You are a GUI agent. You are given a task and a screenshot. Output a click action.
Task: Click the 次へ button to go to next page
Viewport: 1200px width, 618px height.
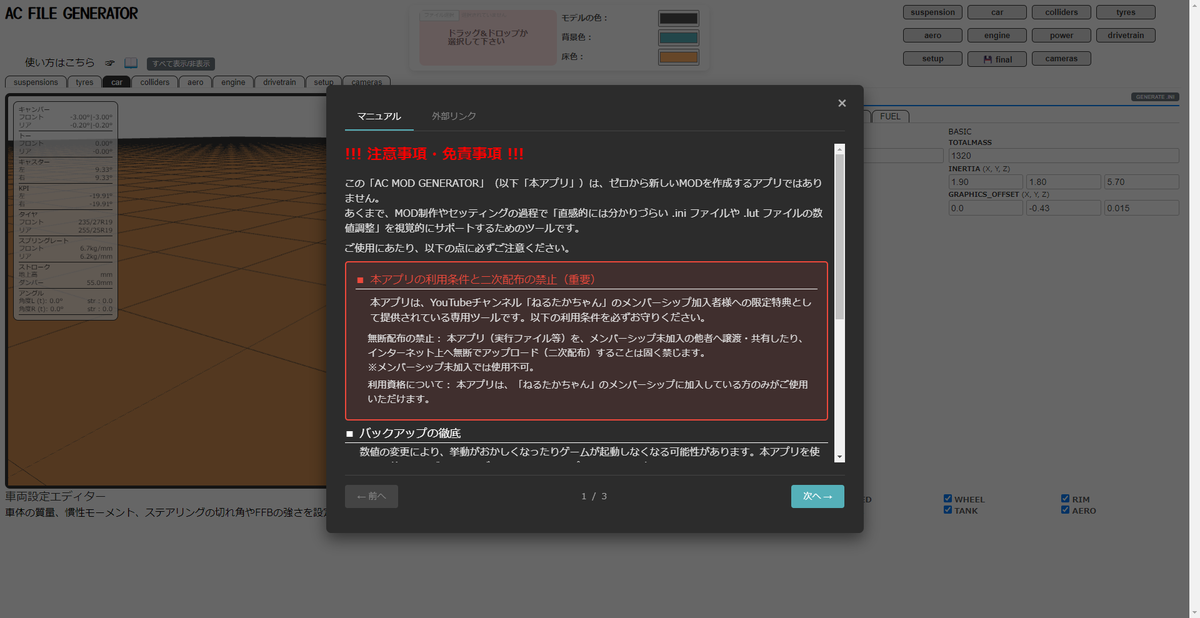pyautogui.click(x=817, y=495)
